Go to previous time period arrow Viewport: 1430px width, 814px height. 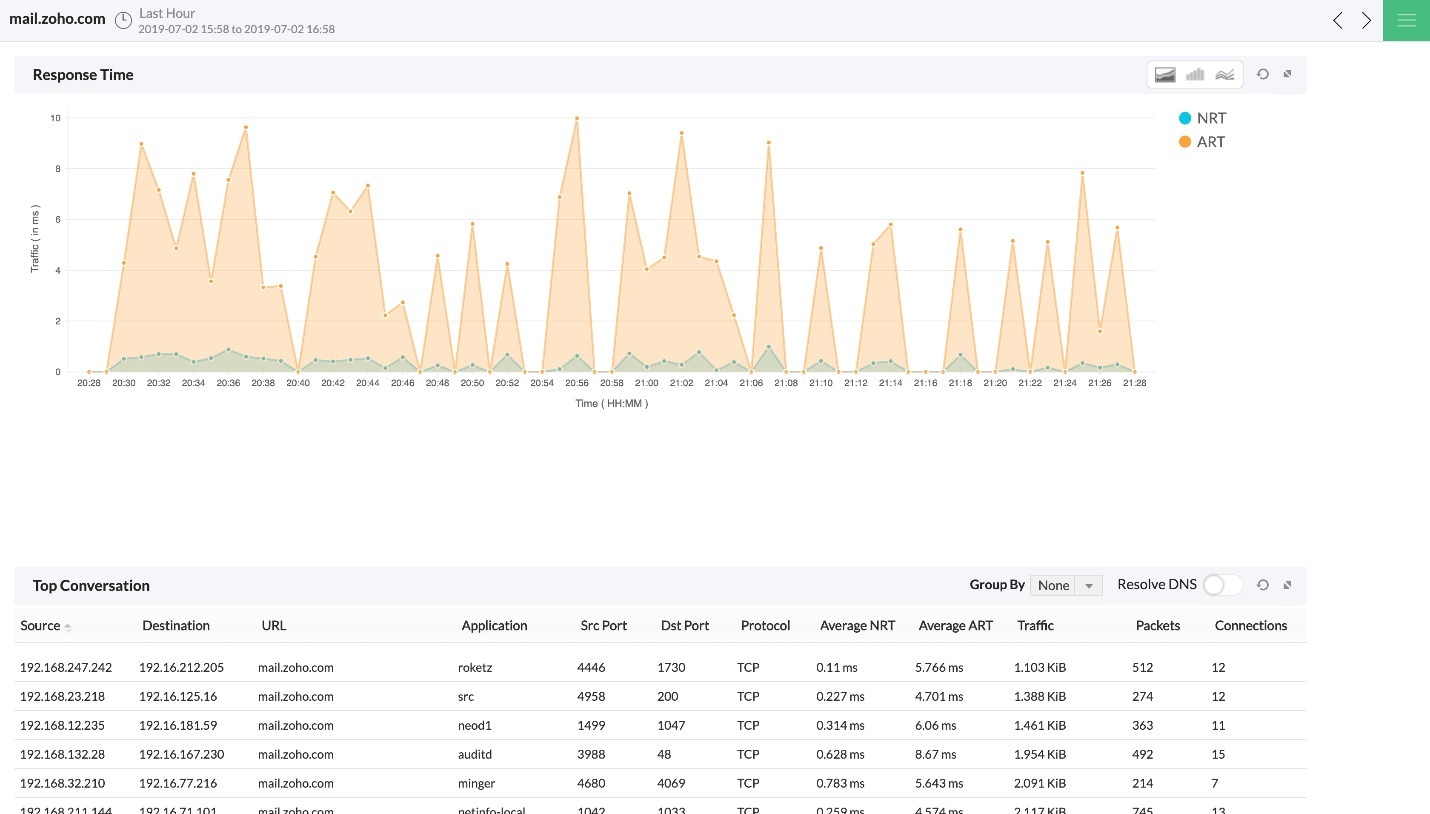(x=1338, y=21)
